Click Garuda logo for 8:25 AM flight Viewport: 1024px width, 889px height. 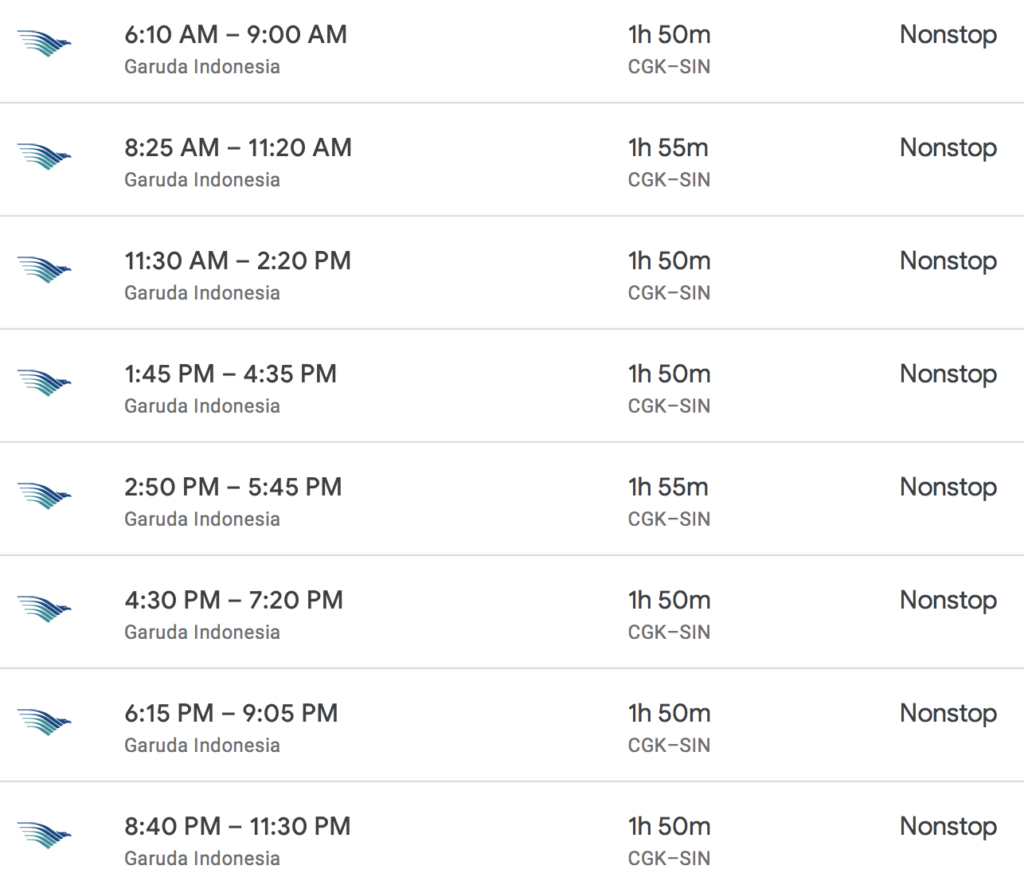click(x=44, y=156)
